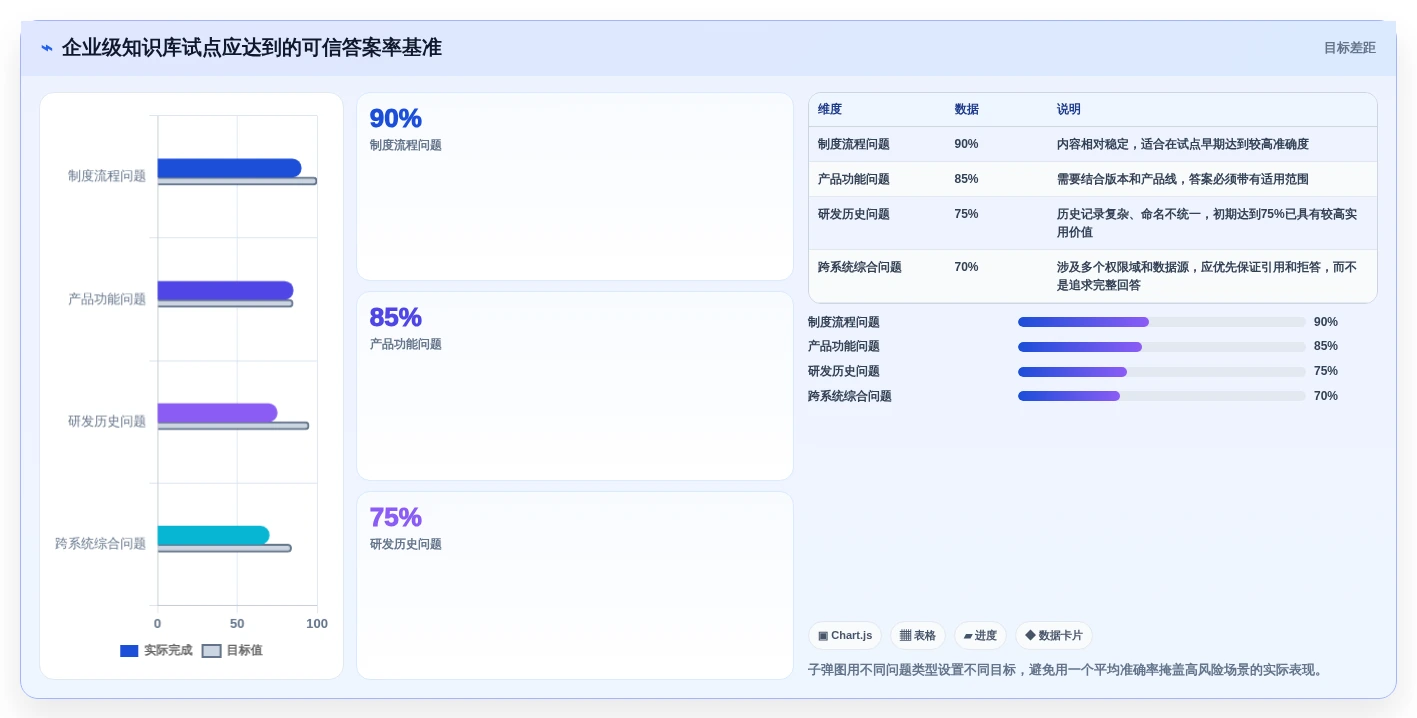Click 制度流程问题 cell in the table
Viewport: 1417px width, 718px height.
click(x=854, y=144)
